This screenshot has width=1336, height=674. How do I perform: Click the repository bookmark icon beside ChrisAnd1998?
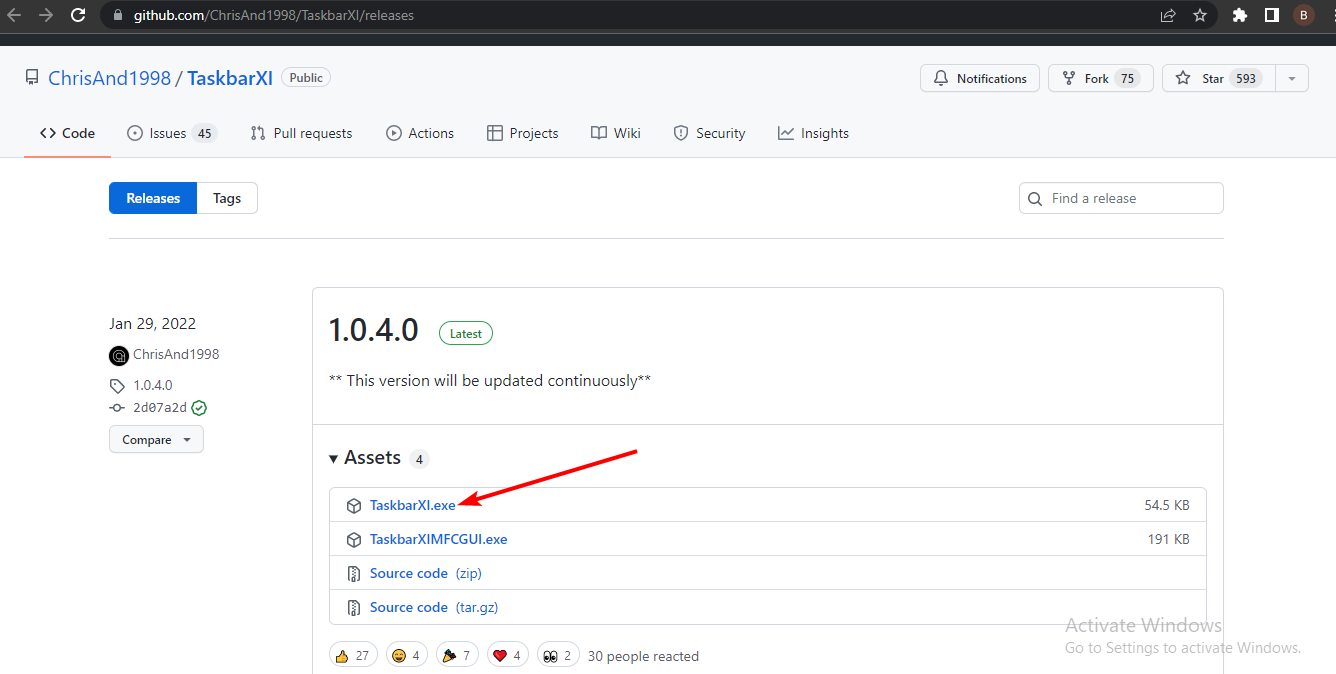[31, 76]
